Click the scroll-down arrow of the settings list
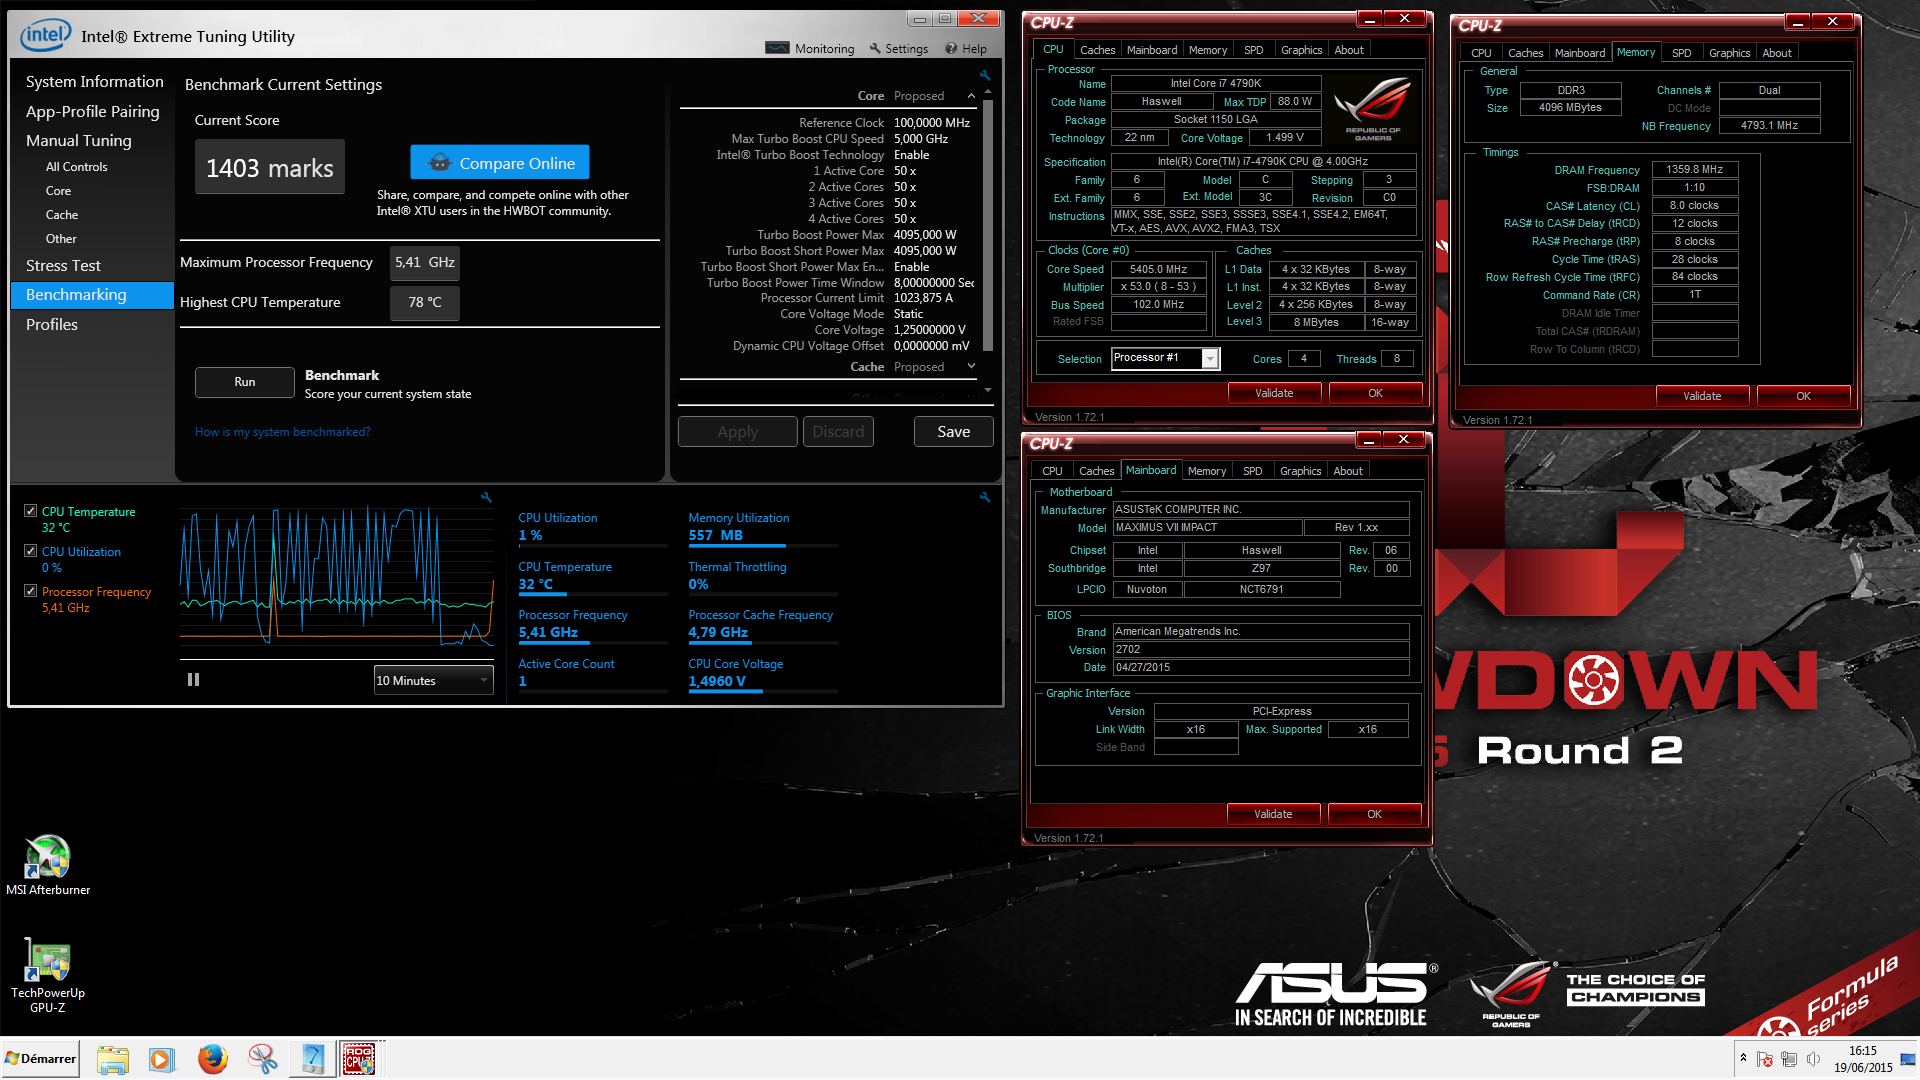1920x1080 pixels. [988, 390]
